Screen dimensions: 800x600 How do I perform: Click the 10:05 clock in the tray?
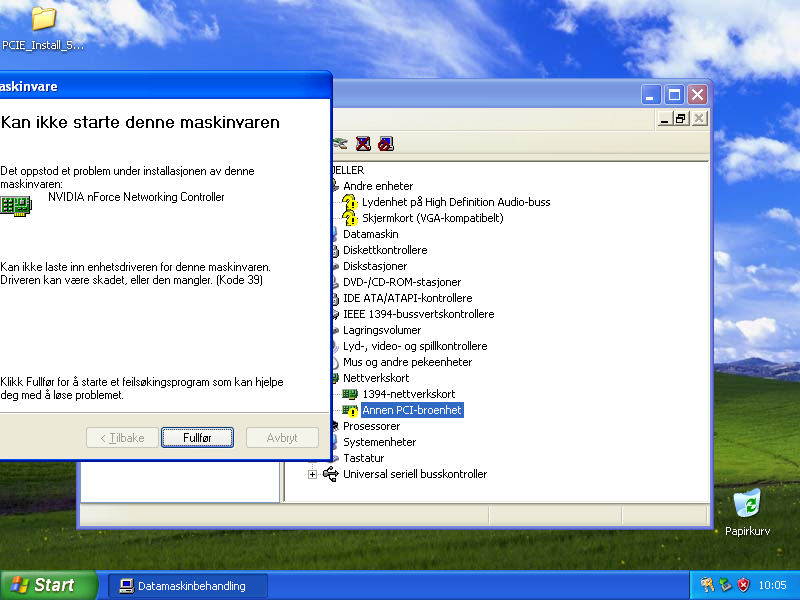pyautogui.click(x=772, y=585)
